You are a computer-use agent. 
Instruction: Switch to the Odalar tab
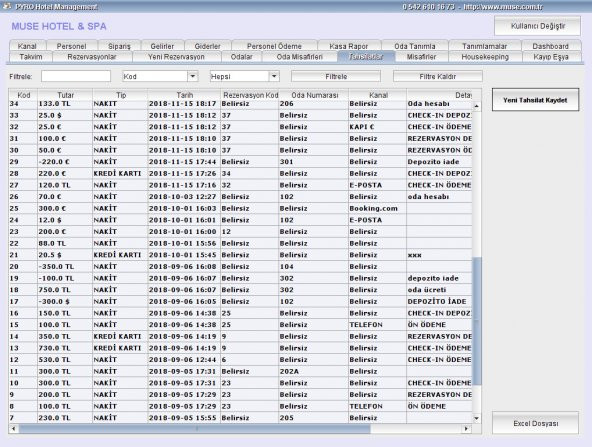tap(242, 57)
